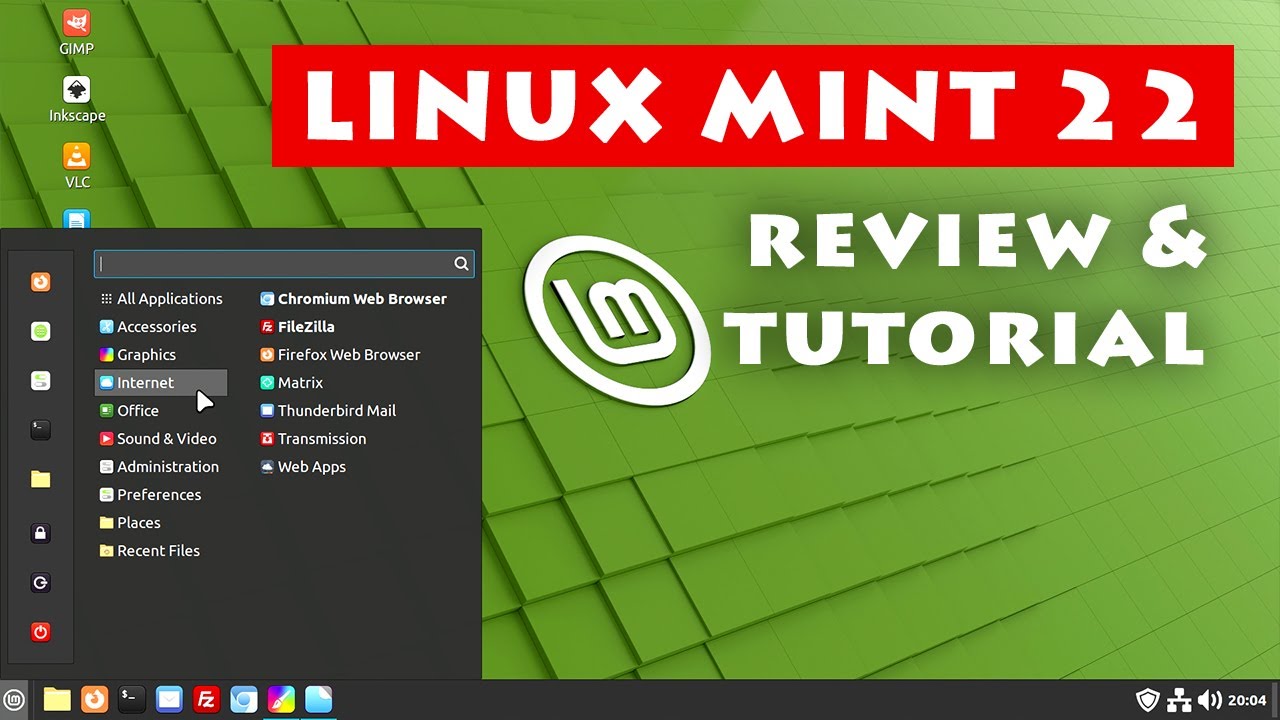
Task: Open the colorful paintbrush app in the taskbar
Action: click(281, 699)
